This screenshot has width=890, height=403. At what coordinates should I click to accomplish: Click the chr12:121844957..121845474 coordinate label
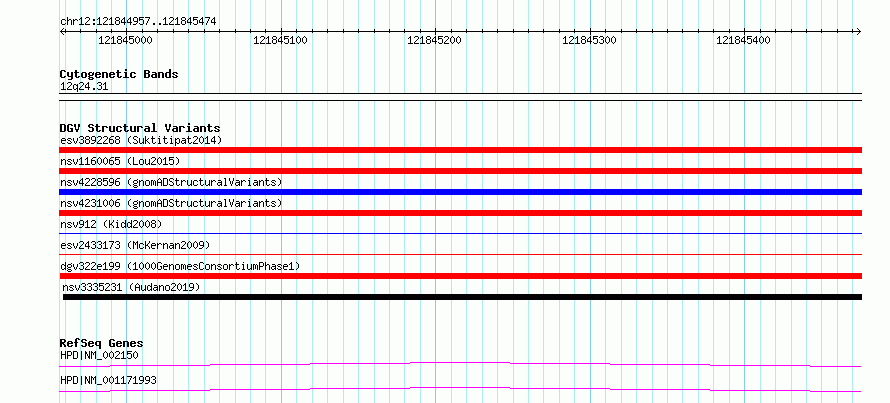(x=138, y=22)
